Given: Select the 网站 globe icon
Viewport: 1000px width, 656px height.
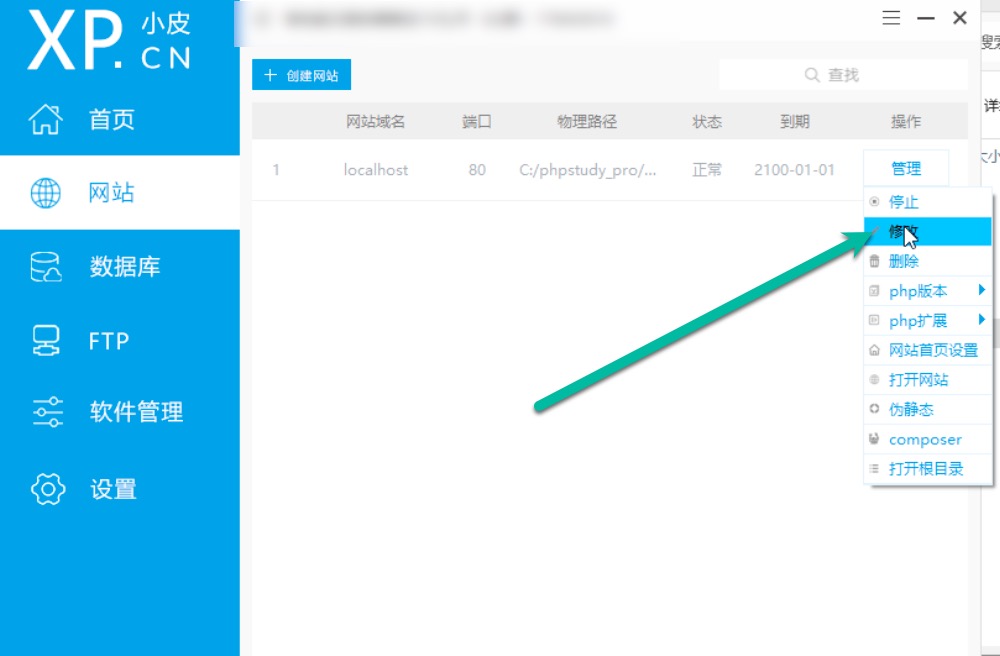Looking at the screenshot, I should click(x=45, y=193).
